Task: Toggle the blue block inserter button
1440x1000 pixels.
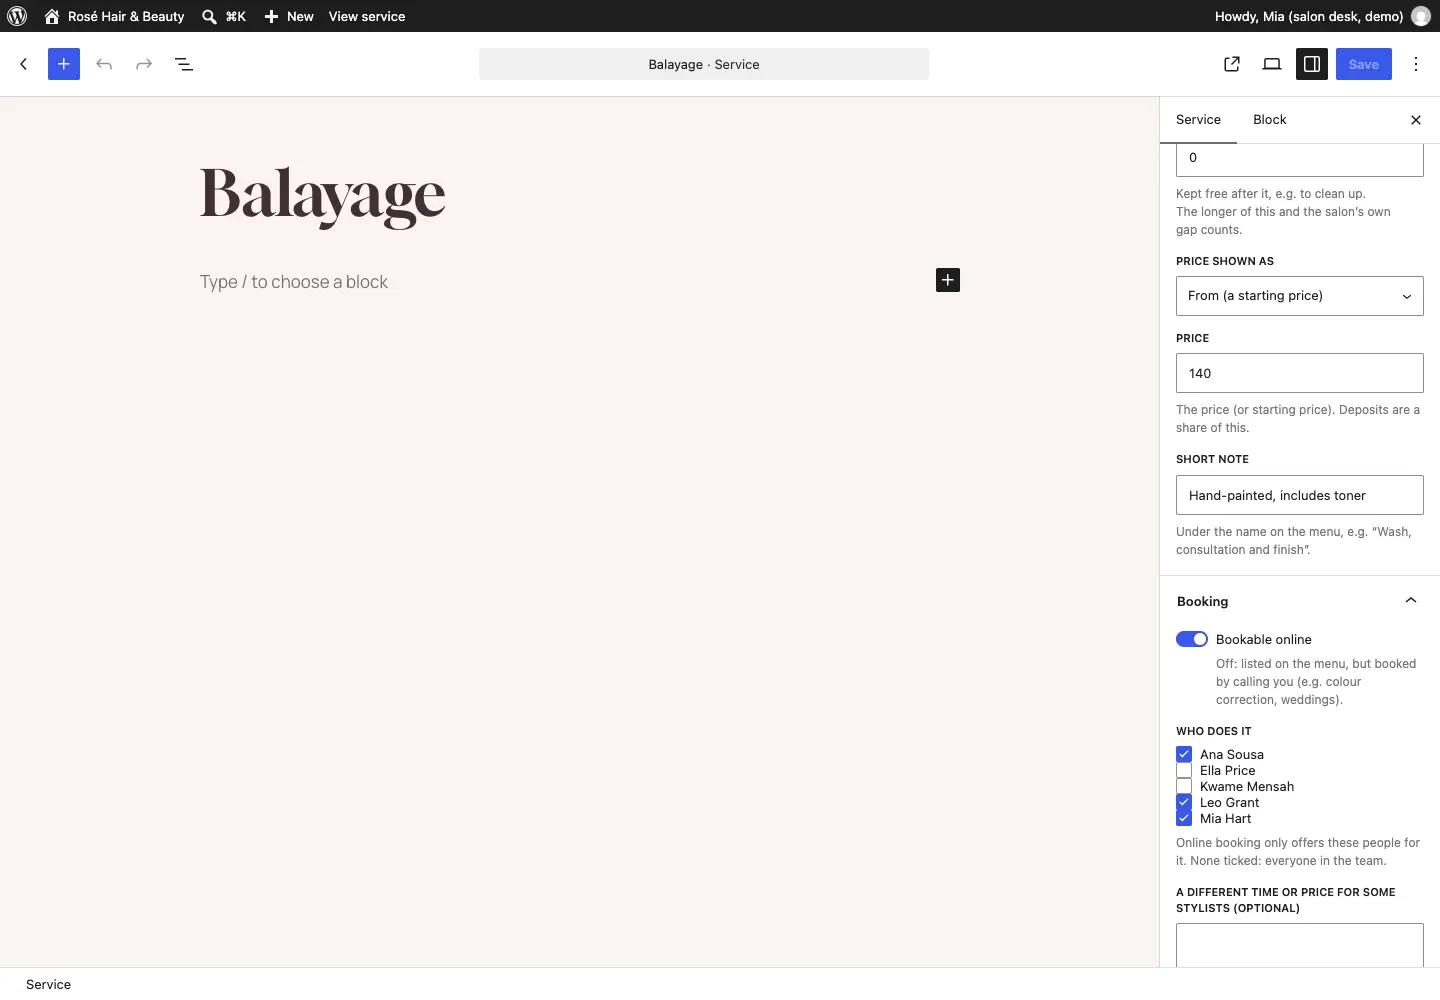Action: (64, 64)
